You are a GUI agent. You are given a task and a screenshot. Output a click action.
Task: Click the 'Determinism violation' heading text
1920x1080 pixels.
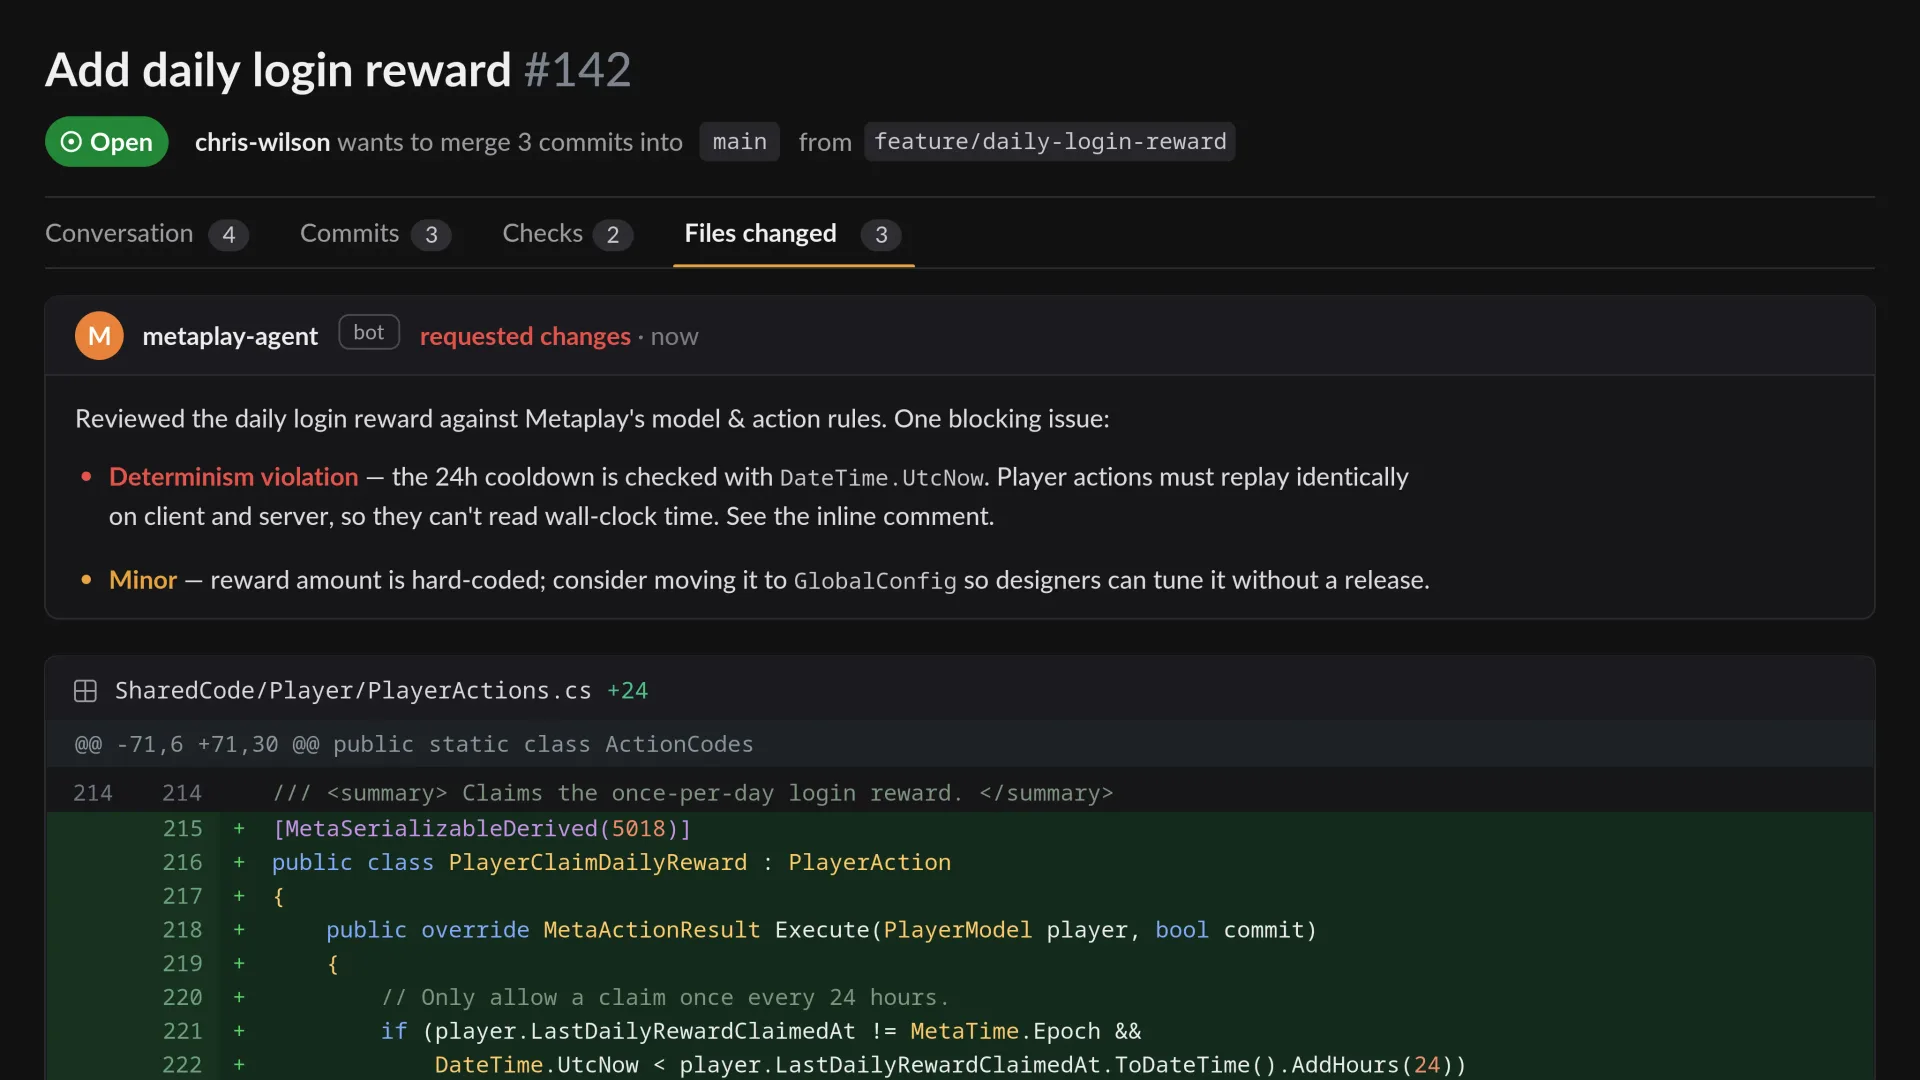(233, 477)
